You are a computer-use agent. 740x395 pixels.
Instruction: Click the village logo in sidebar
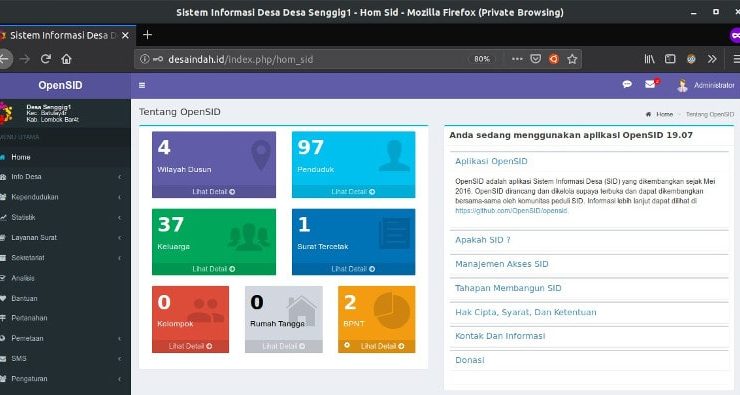[6, 113]
